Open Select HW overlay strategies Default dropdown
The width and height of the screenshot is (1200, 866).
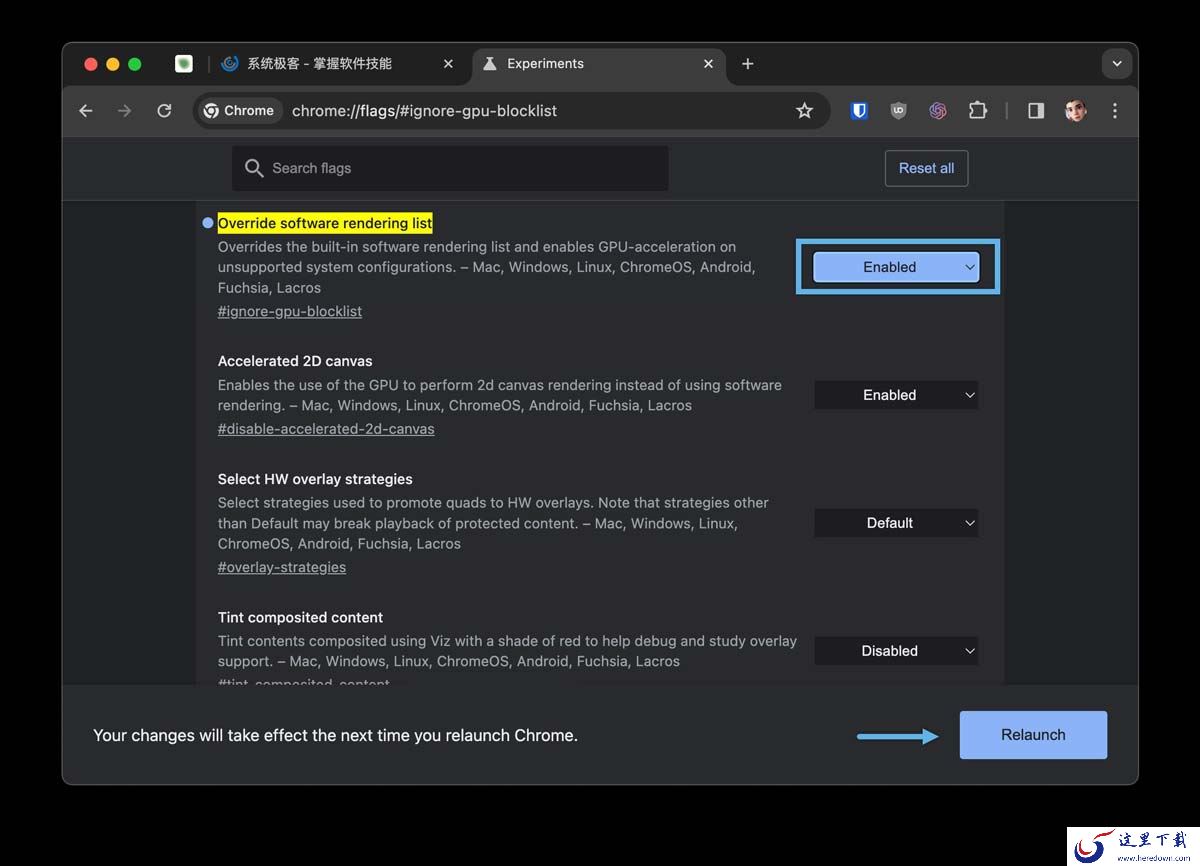pos(896,523)
